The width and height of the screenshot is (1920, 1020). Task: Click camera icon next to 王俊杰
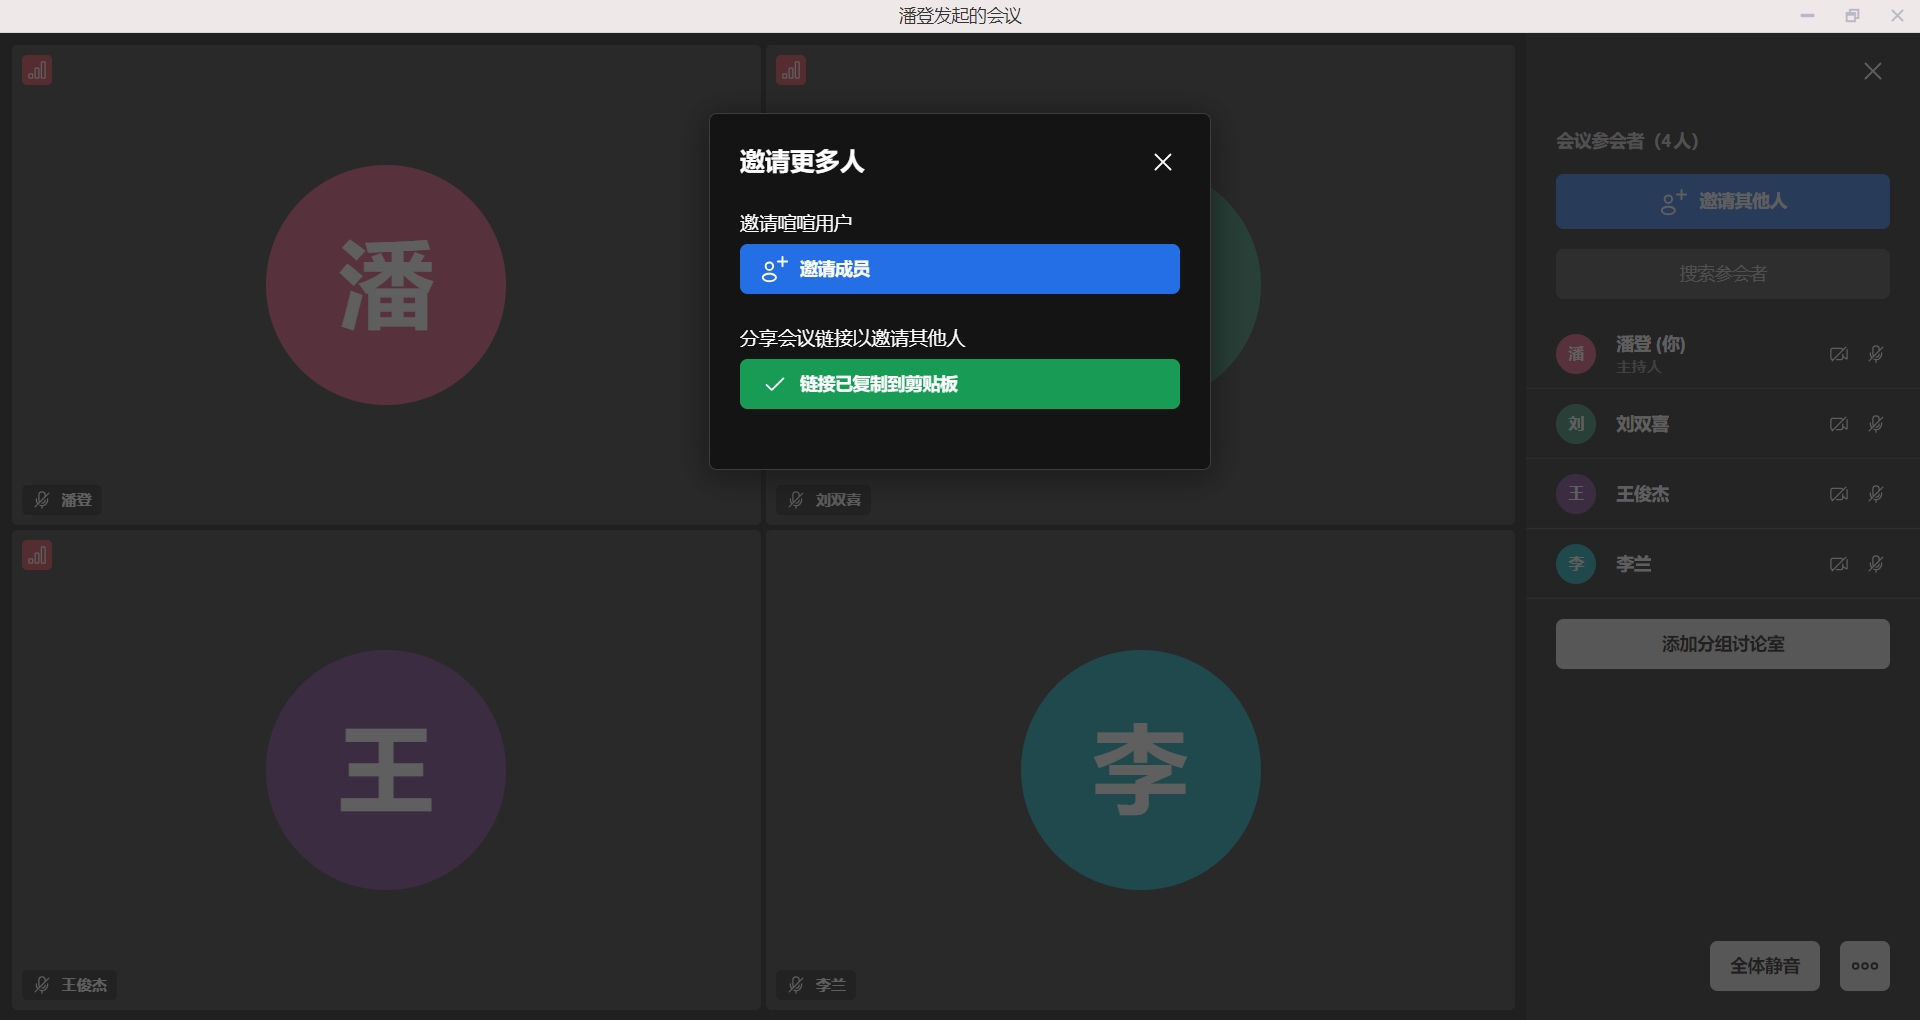(1838, 494)
